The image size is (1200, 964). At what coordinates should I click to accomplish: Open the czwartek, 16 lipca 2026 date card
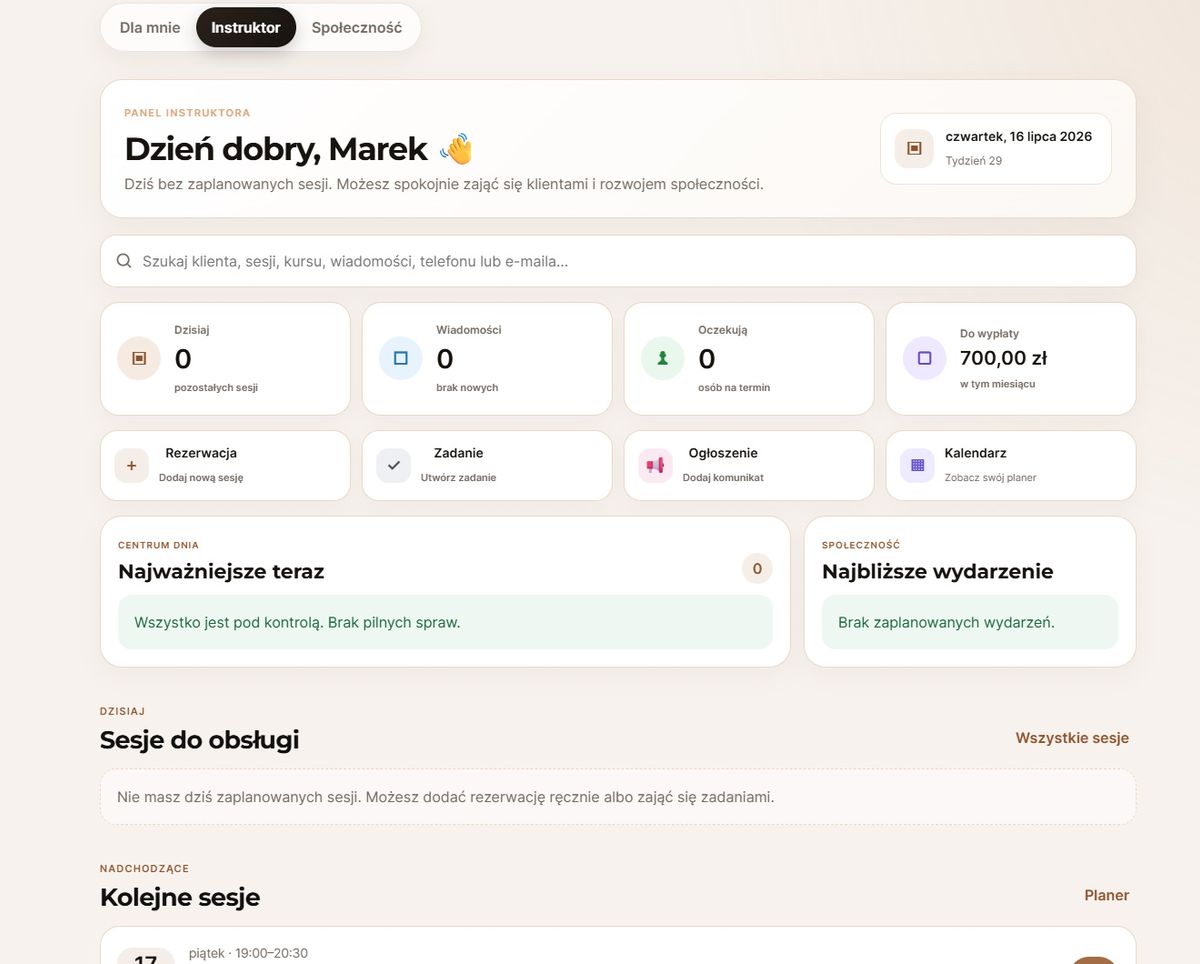coord(996,148)
